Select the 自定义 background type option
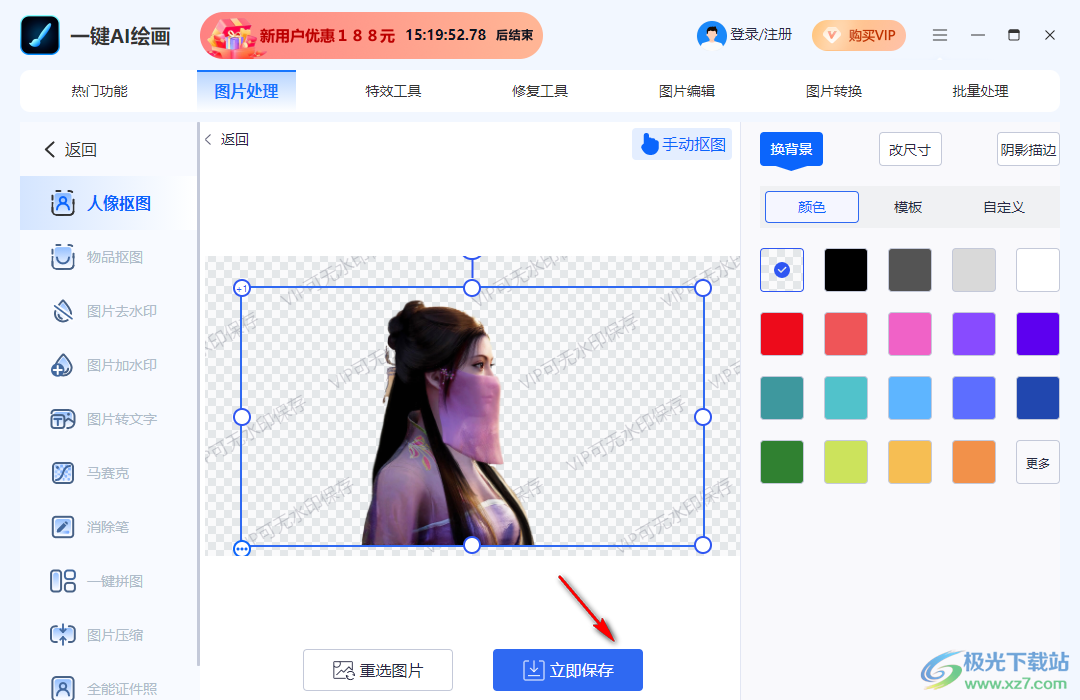Image resolution: width=1080 pixels, height=700 pixels. (x=1004, y=207)
